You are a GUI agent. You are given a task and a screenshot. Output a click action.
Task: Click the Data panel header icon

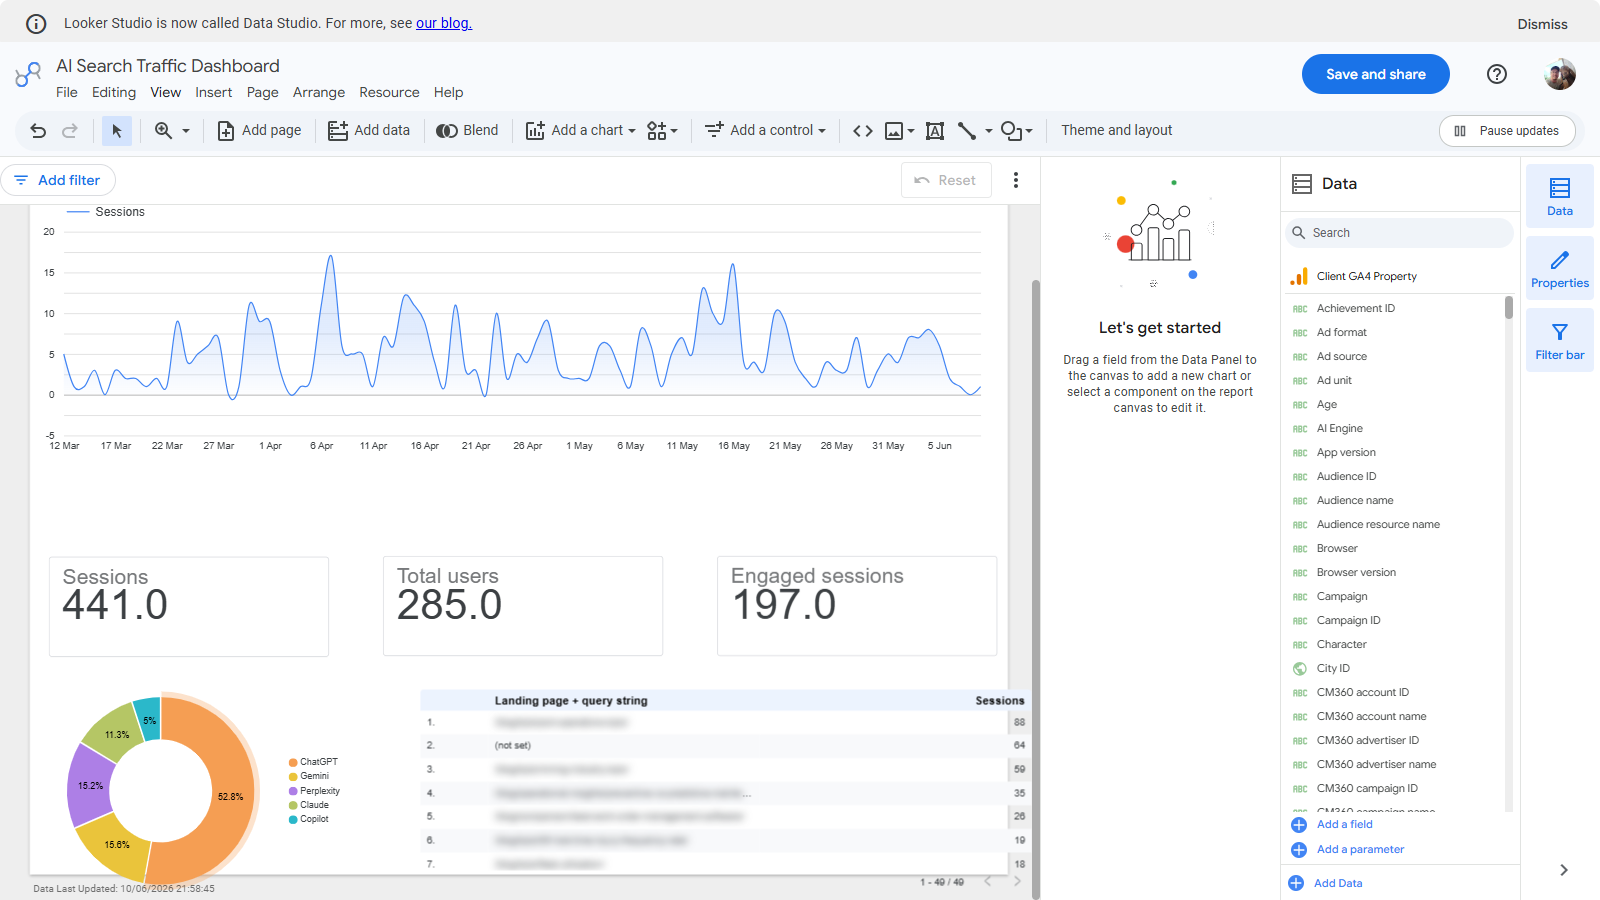pos(1302,184)
